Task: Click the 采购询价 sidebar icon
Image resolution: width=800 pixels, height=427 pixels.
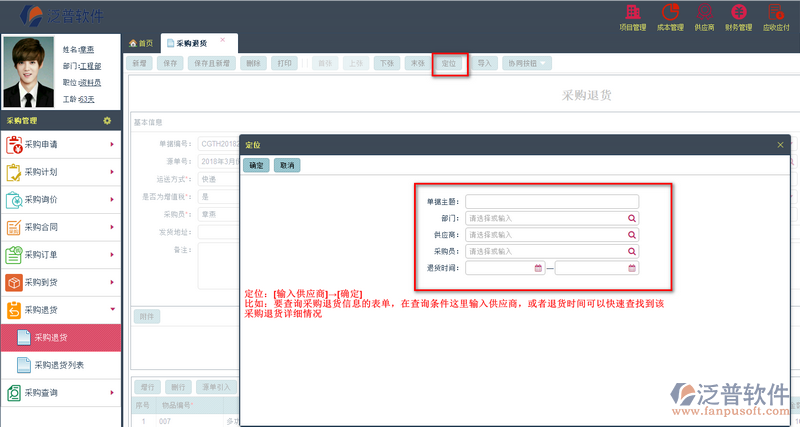Action: click(x=14, y=200)
